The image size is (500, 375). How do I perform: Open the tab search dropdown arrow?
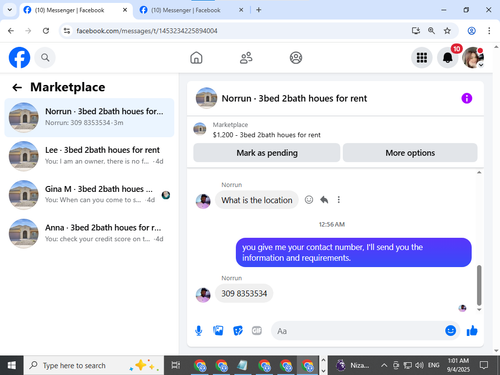(10, 10)
